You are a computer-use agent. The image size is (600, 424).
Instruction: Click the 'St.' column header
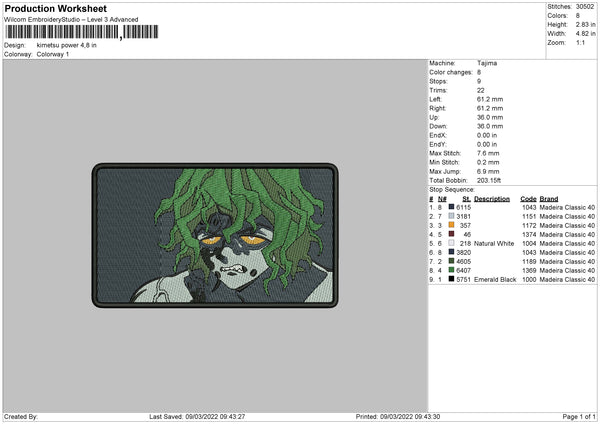click(466, 199)
